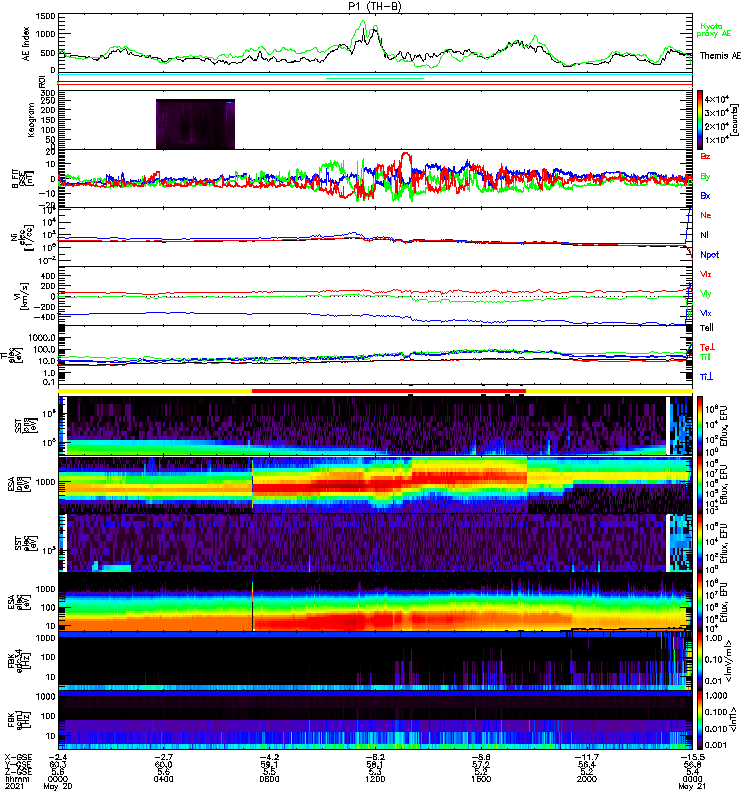Click the hhmm axis row label
The height and width of the screenshot is (800, 750).
15,779
